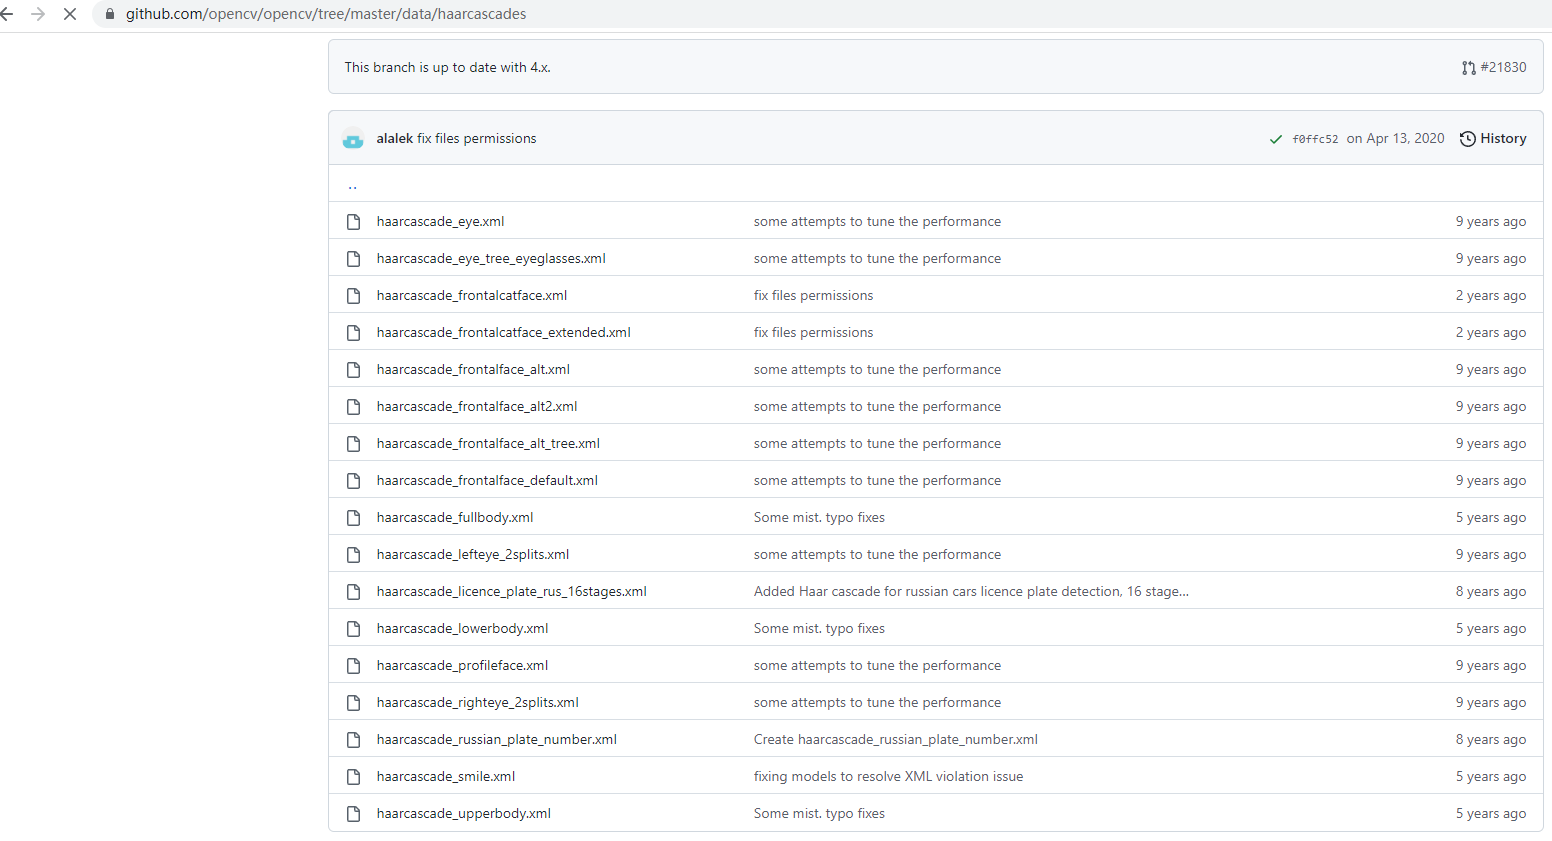Click '8 years ago' on licence_plate_rus_16stages row
The height and width of the screenshot is (841, 1552).
coord(1491,591)
